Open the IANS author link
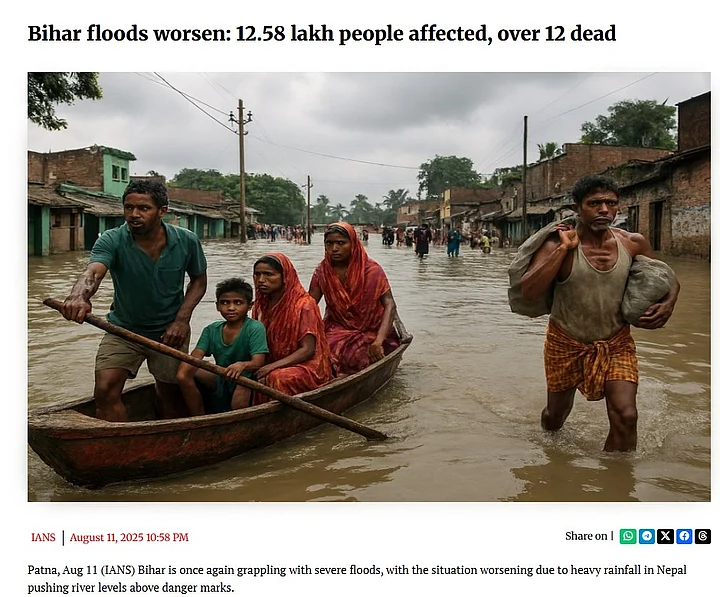Screen dimensions: 720x597 coord(43,537)
